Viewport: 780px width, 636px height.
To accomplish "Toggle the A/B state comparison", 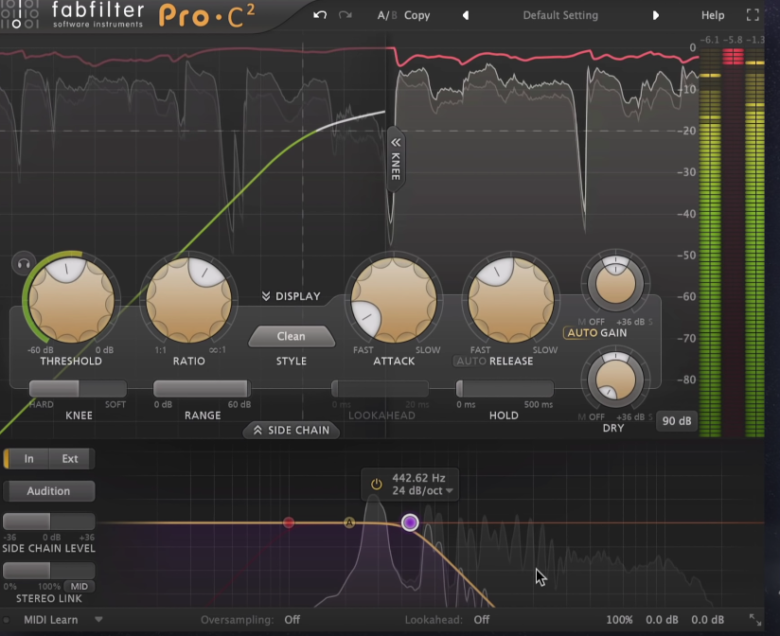I will pyautogui.click(x=387, y=15).
